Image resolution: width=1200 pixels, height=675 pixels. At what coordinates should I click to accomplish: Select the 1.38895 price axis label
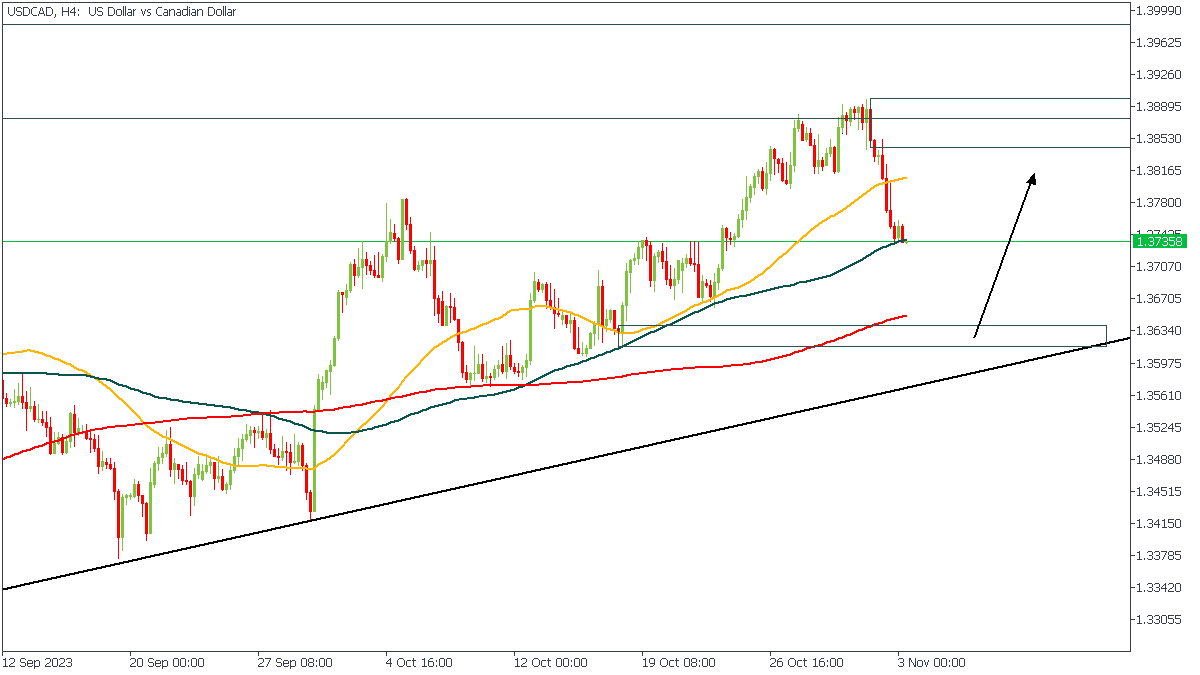point(1160,106)
